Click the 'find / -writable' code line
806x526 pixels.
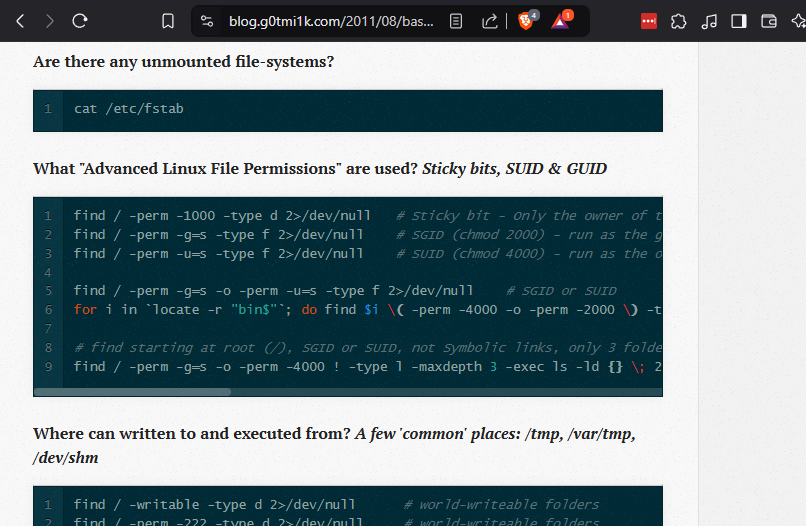(x=214, y=504)
